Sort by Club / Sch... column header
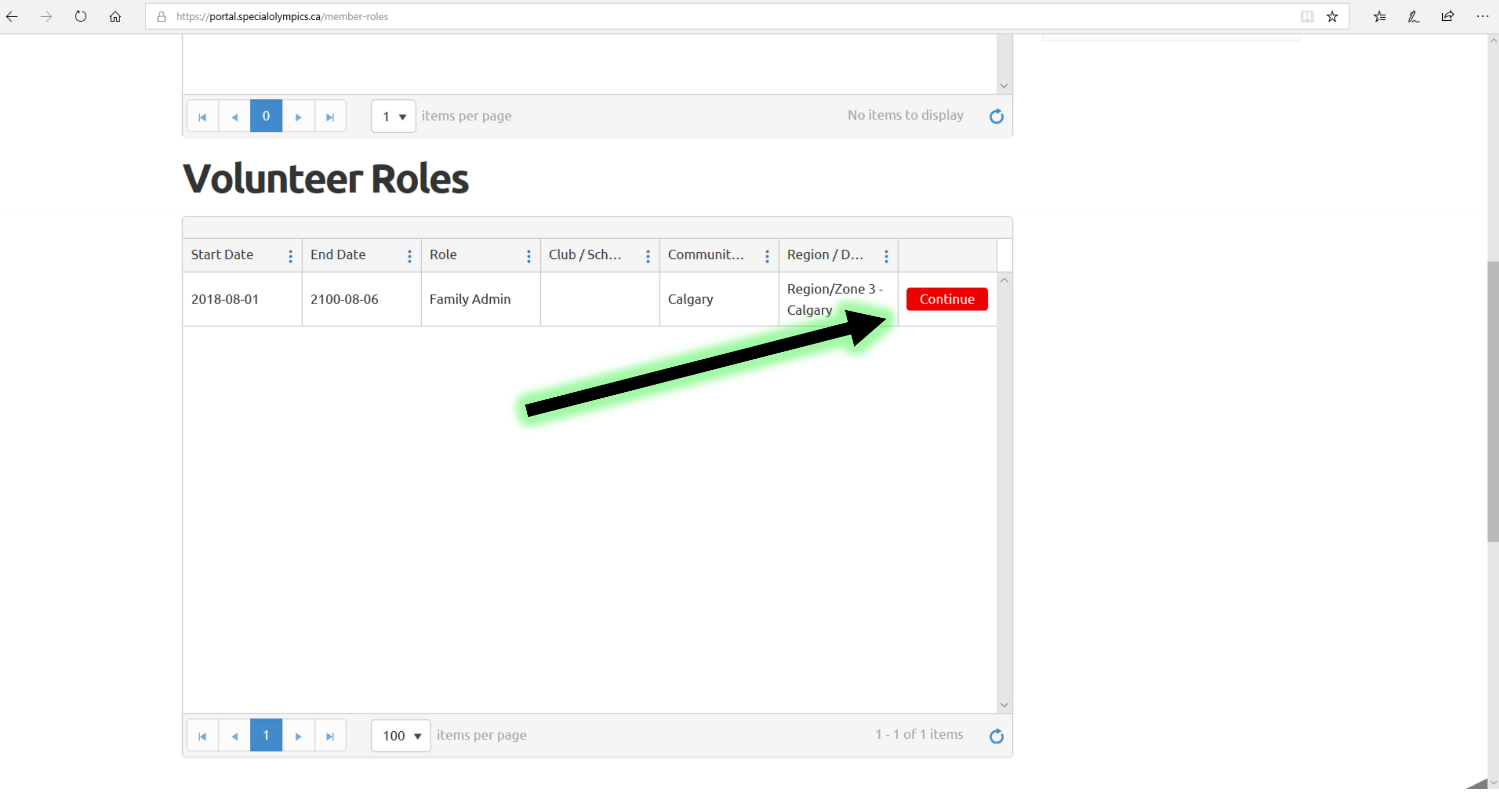The width and height of the screenshot is (1499, 793). pos(585,255)
